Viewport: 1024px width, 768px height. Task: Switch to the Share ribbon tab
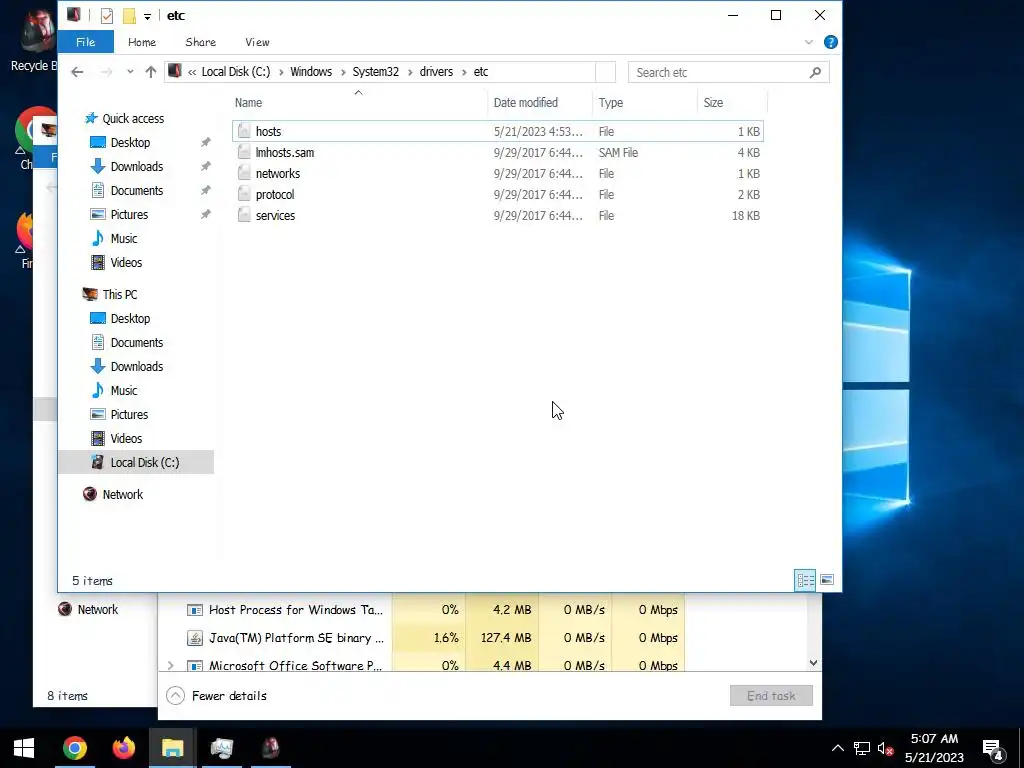(200, 42)
